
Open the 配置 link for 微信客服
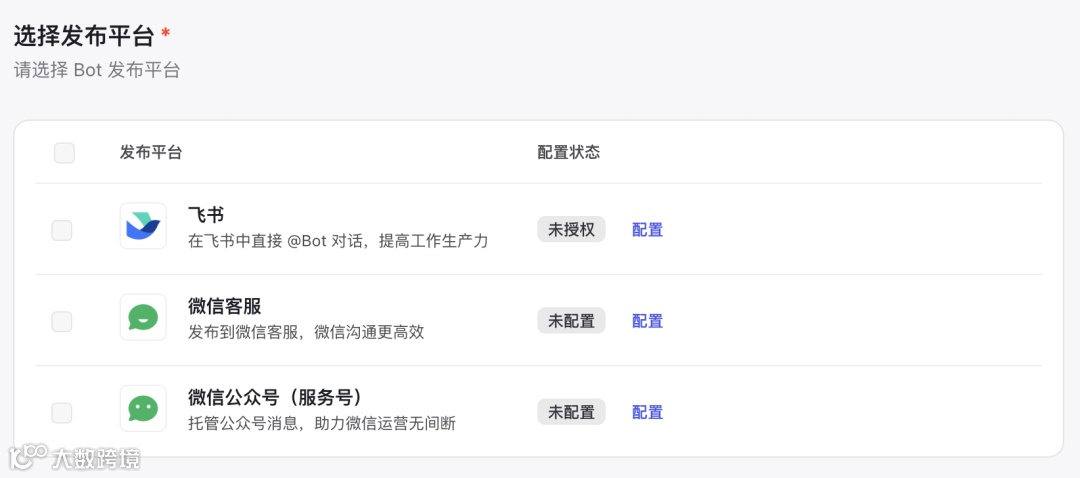647,321
